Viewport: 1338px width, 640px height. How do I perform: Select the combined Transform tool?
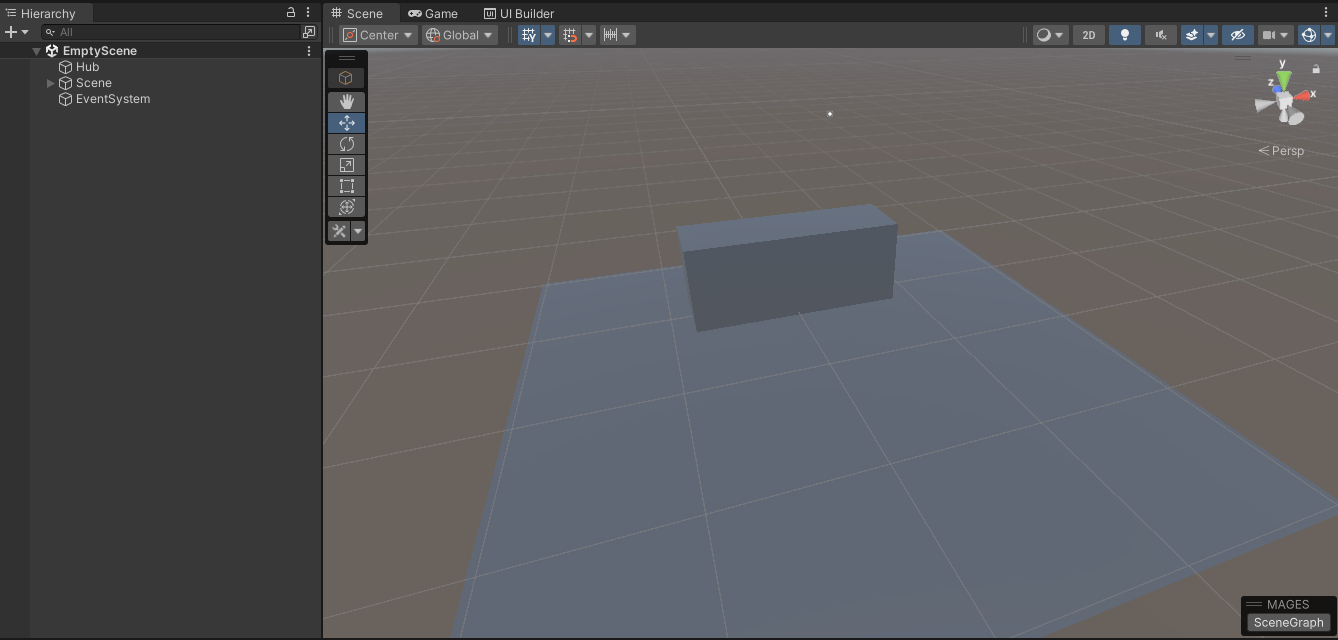pyautogui.click(x=347, y=206)
